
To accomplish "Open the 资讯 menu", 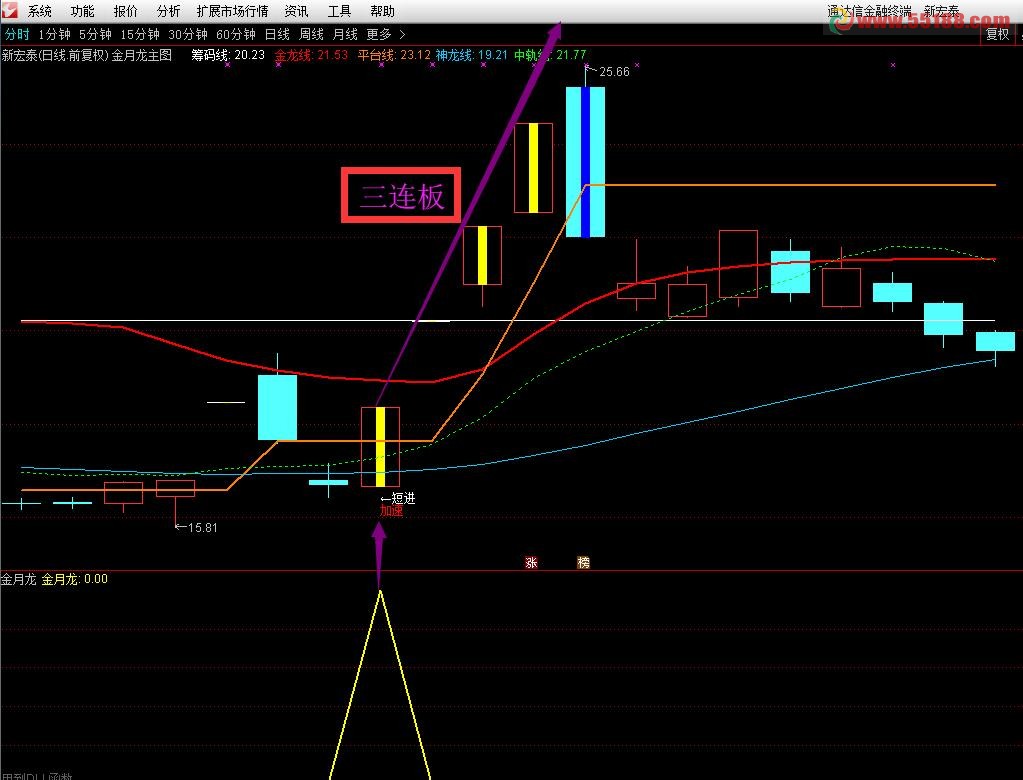I will tap(296, 12).
